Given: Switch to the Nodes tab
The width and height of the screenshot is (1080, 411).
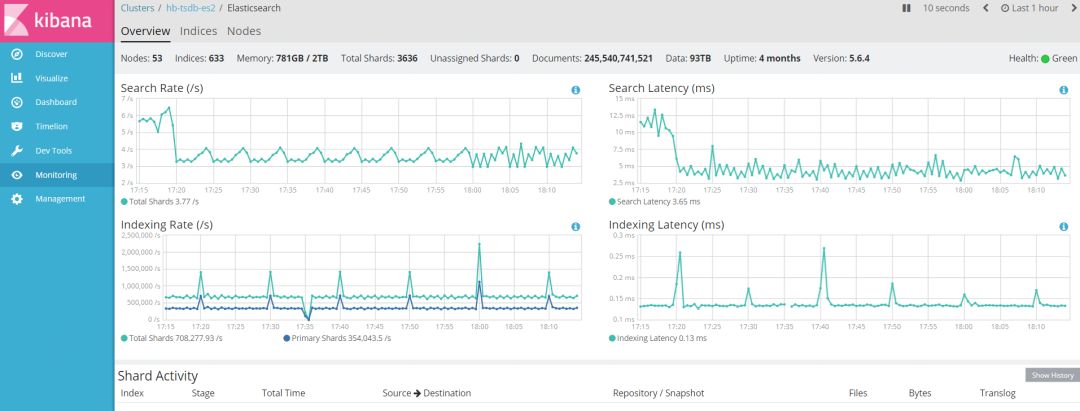Looking at the screenshot, I should 244,31.
